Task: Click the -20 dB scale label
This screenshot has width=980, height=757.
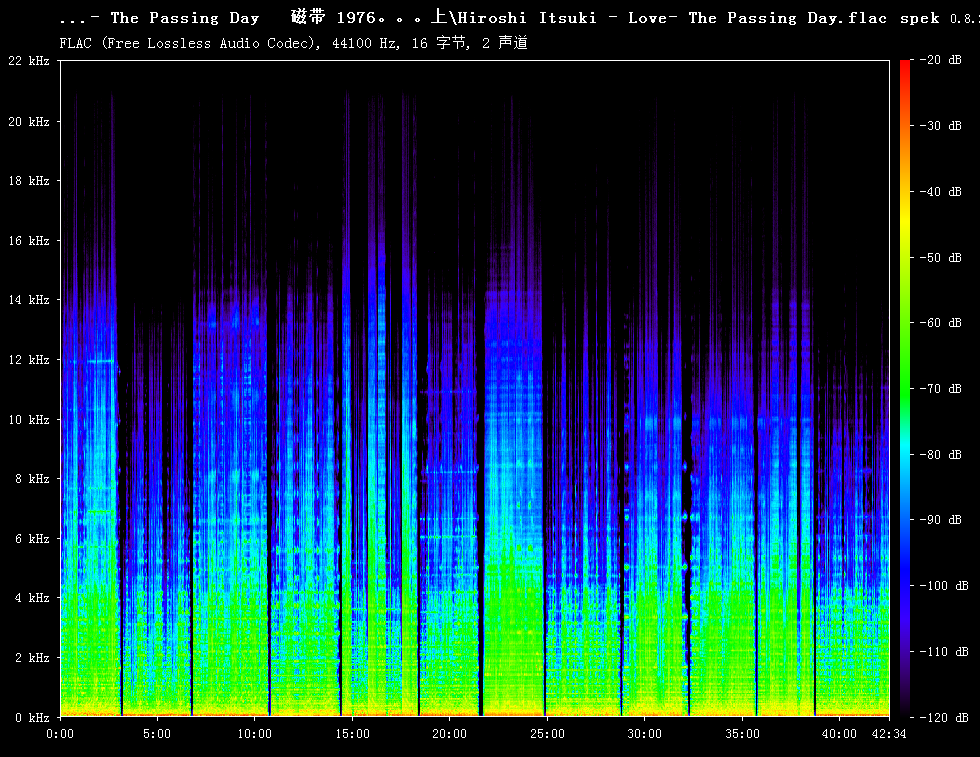Action: [941, 60]
